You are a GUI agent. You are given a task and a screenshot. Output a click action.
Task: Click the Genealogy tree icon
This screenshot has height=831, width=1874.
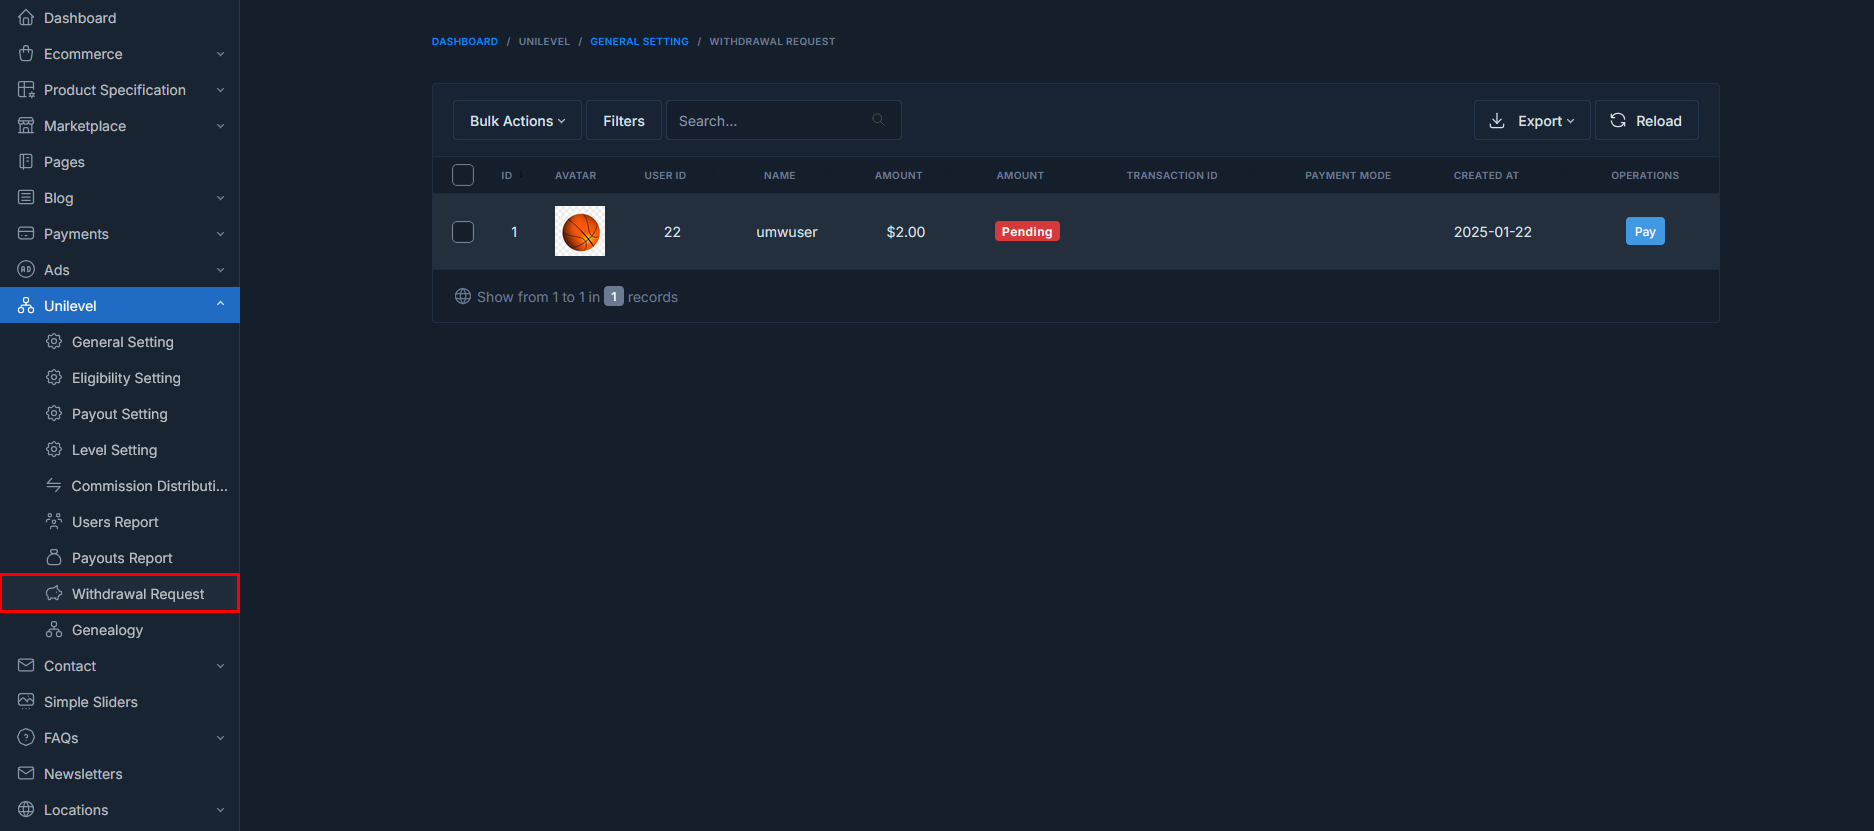54,630
